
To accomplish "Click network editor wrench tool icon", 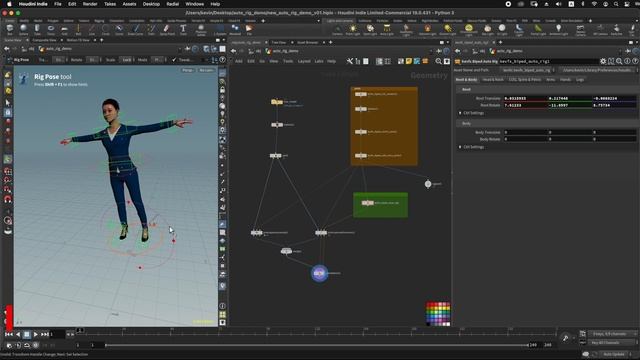I will (x=350, y=61).
